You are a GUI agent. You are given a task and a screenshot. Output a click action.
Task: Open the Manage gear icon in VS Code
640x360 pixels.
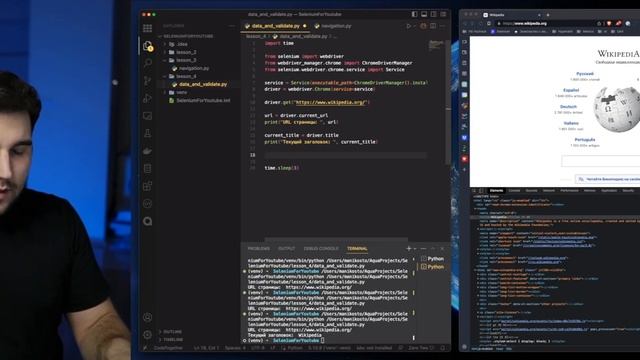tap(148, 335)
